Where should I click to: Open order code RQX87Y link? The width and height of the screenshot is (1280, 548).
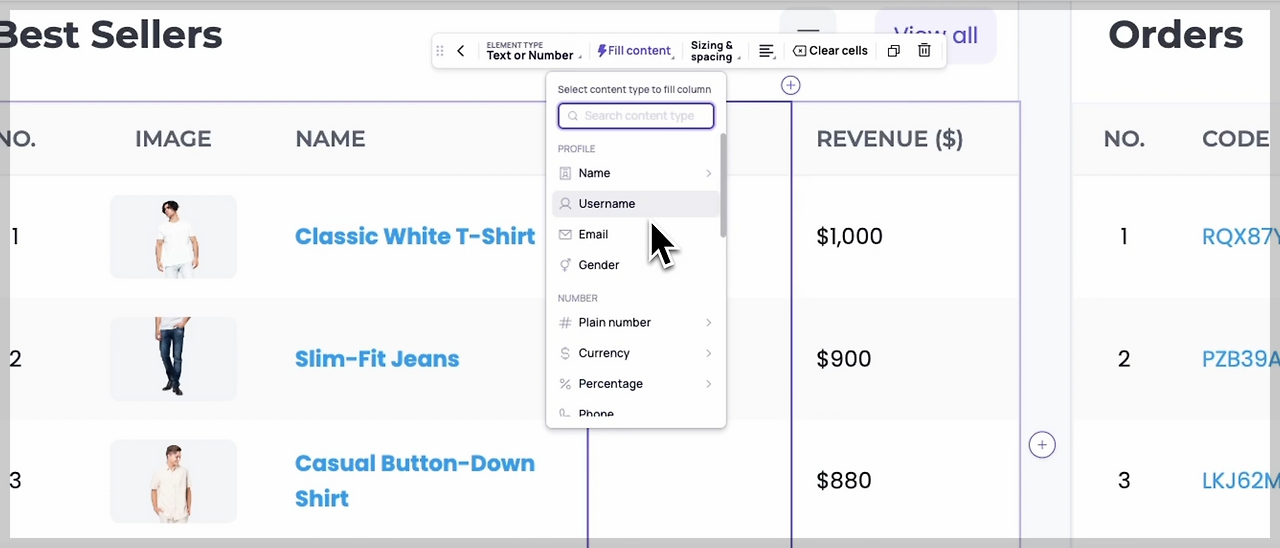[x=1240, y=237]
